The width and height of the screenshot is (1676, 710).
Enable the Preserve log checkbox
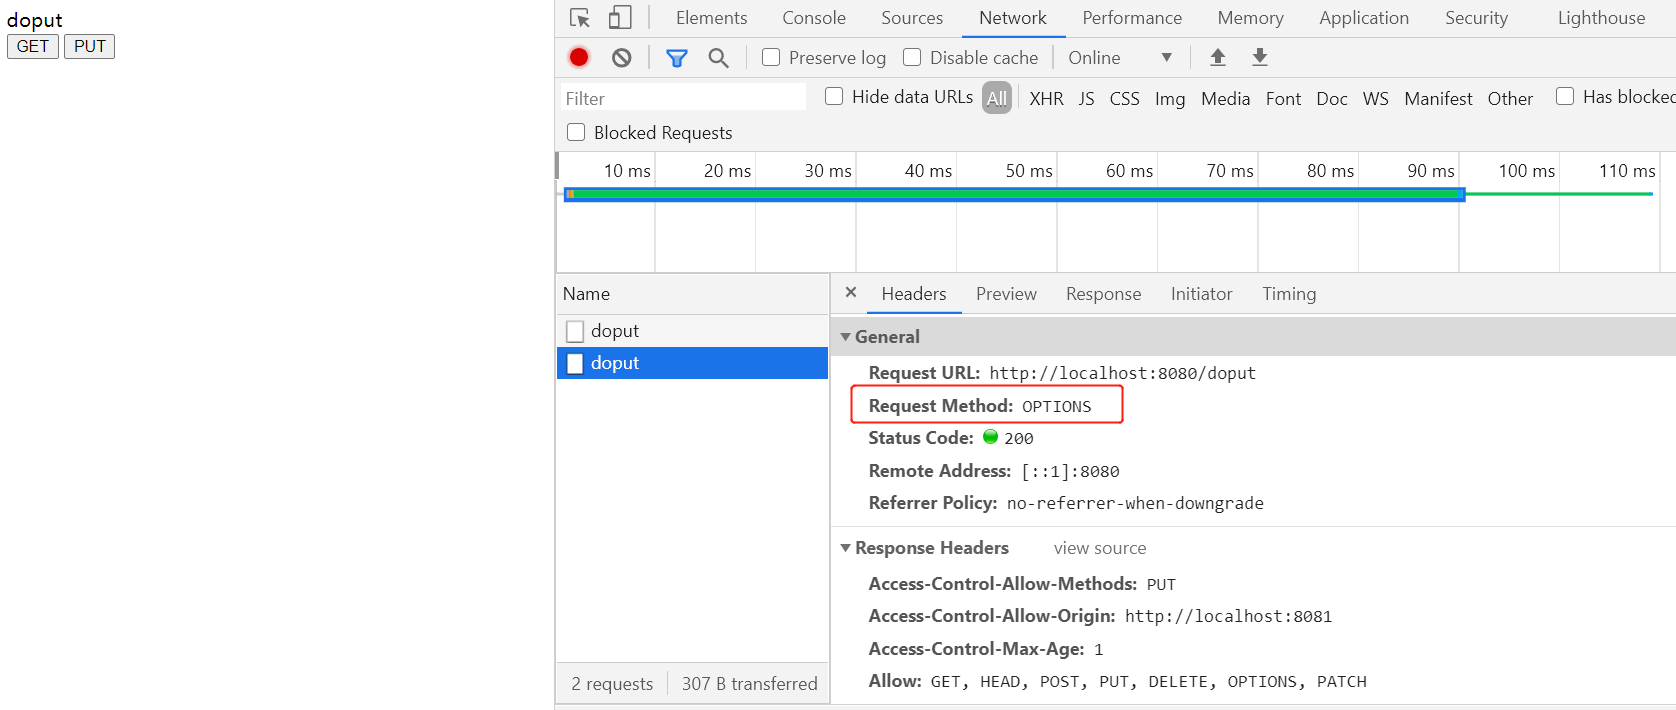tap(771, 58)
